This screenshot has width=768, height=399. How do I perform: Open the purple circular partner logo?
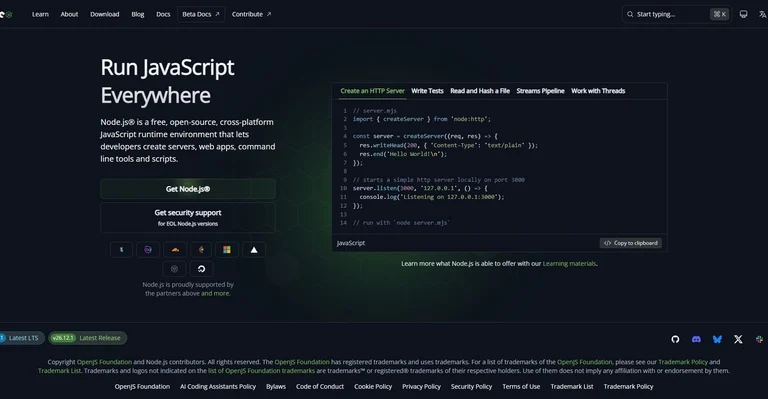148,250
